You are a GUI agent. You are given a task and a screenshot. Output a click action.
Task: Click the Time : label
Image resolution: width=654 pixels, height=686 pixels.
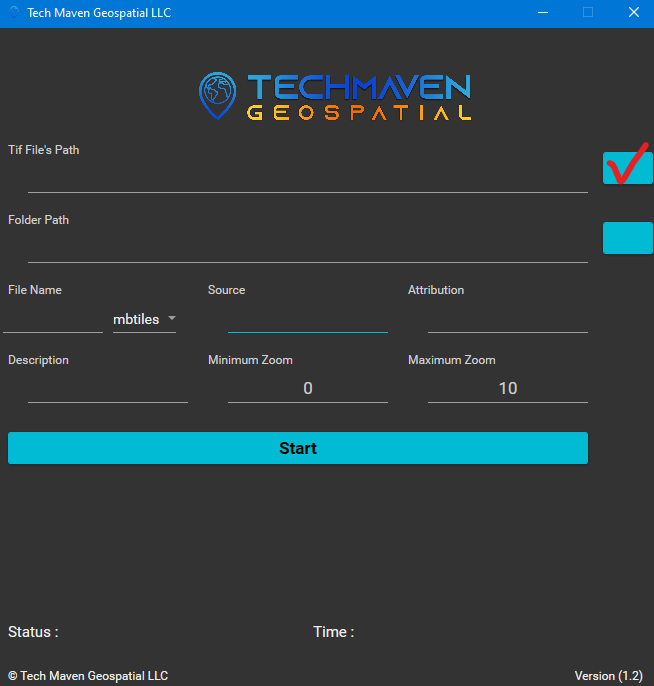point(333,632)
